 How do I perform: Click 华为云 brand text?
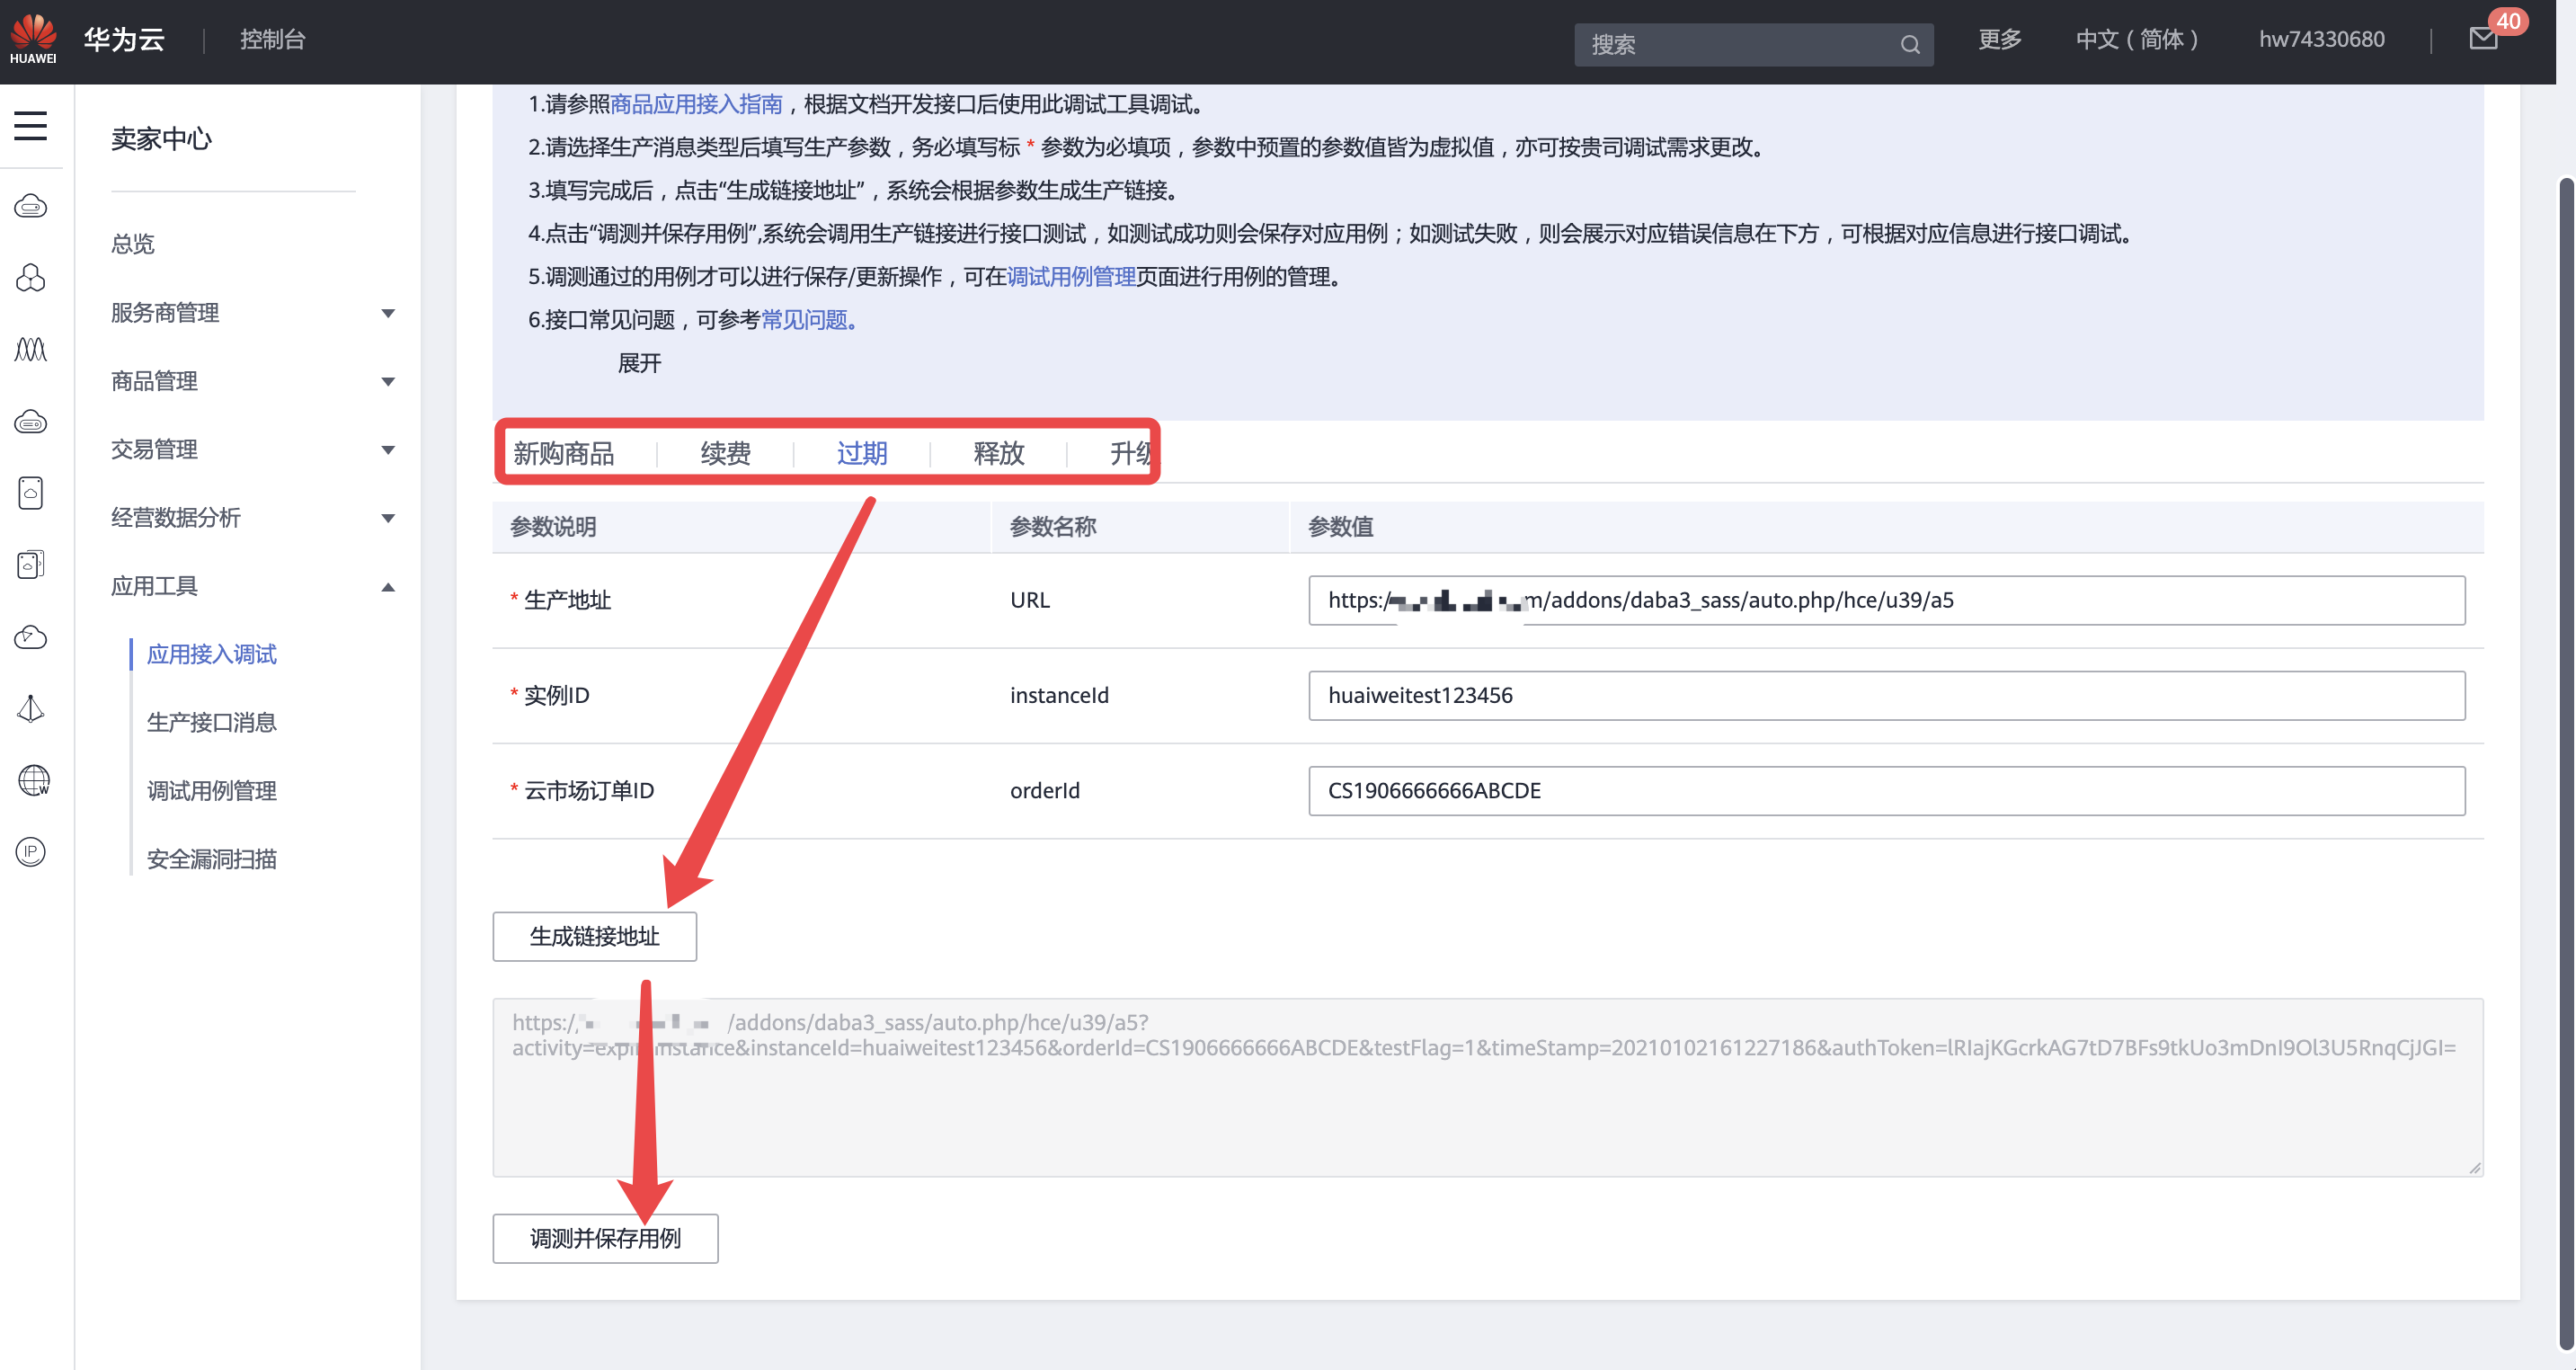coord(124,39)
